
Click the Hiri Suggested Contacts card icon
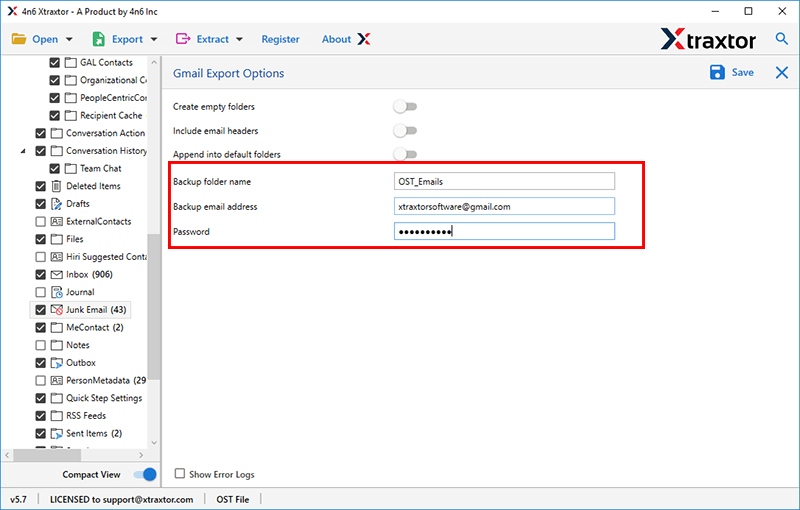(x=57, y=257)
